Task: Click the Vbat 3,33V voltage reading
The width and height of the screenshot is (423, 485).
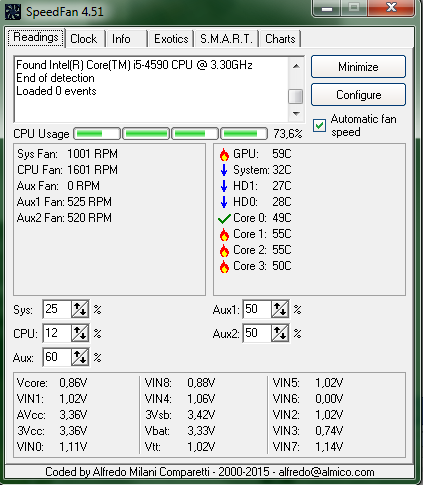Action: pyautogui.click(x=180, y=431)
